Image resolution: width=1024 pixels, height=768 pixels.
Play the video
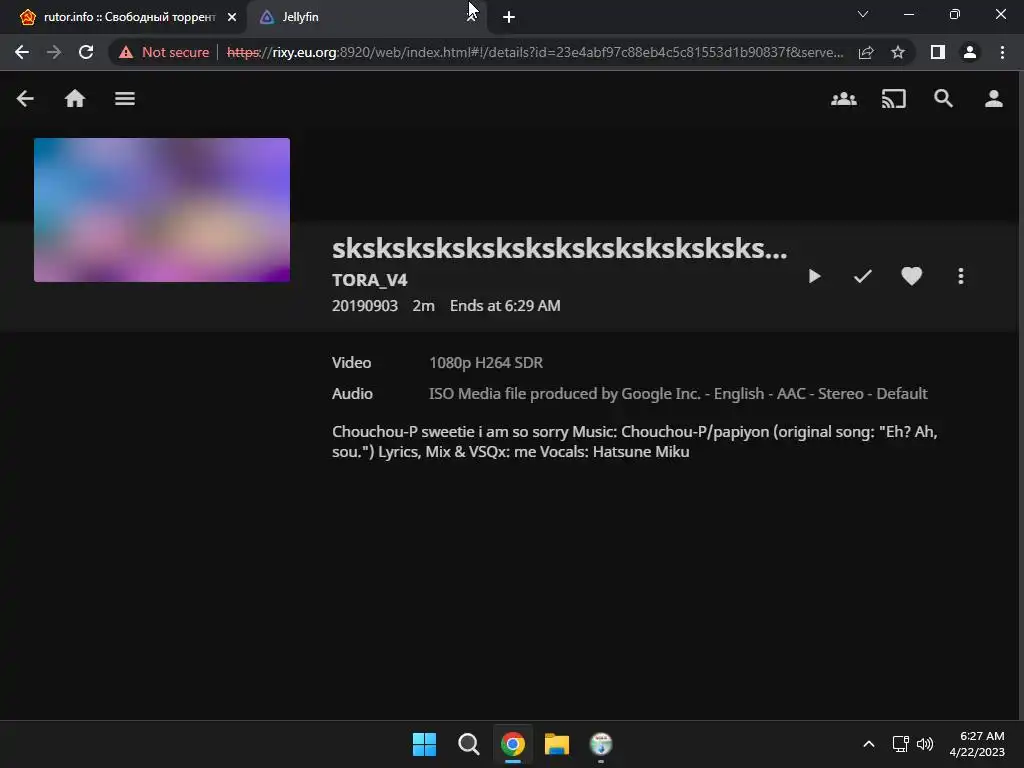[x=814, y=276]
